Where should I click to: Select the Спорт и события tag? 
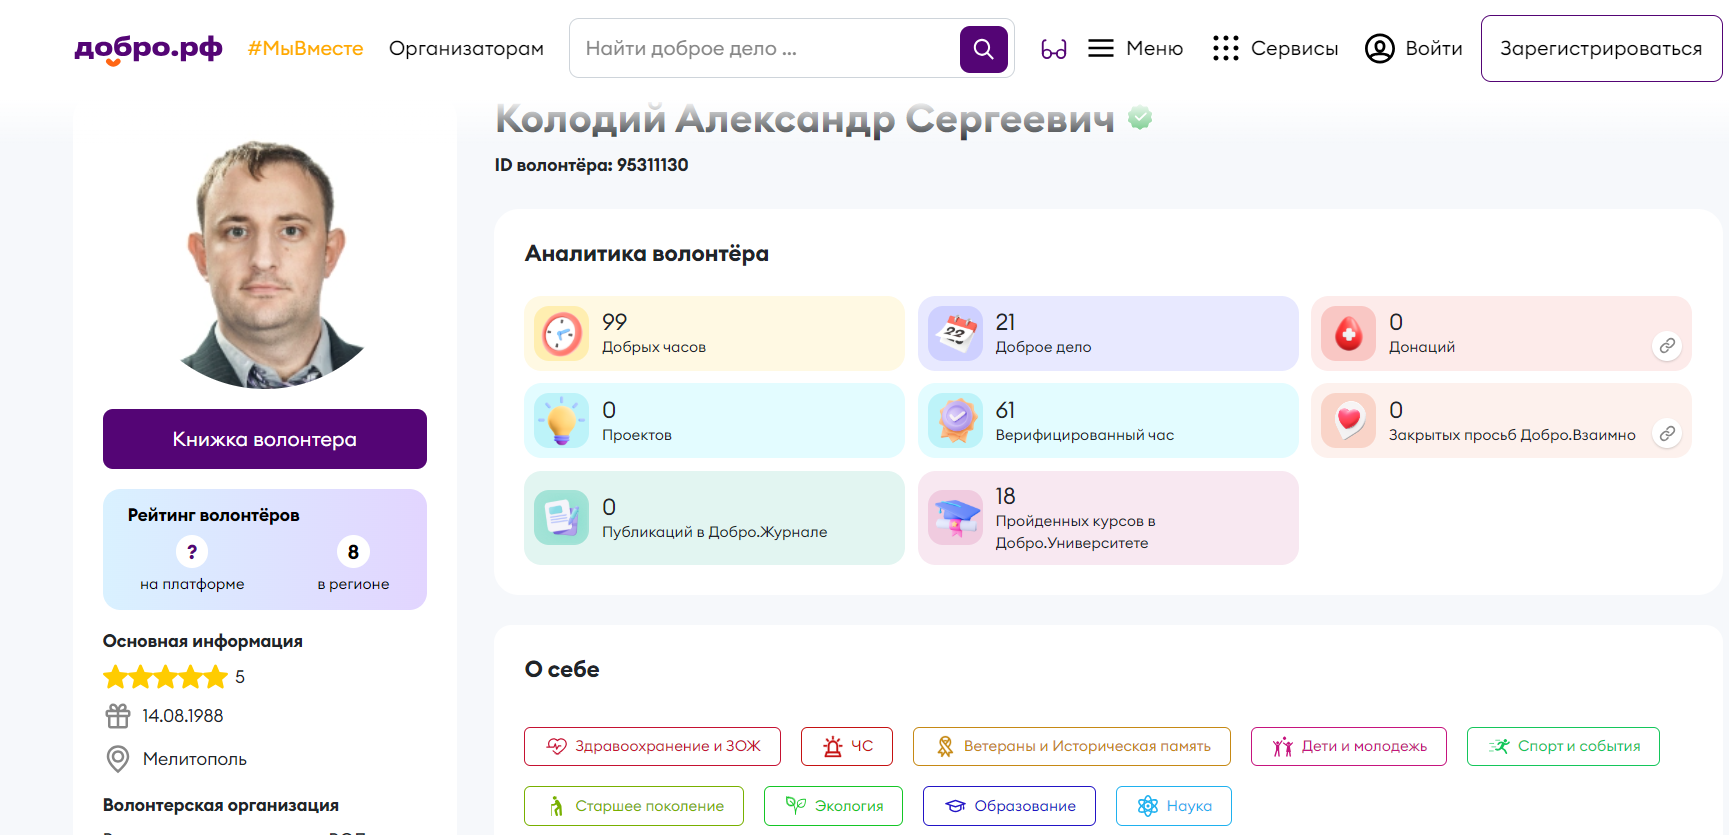1563,746
